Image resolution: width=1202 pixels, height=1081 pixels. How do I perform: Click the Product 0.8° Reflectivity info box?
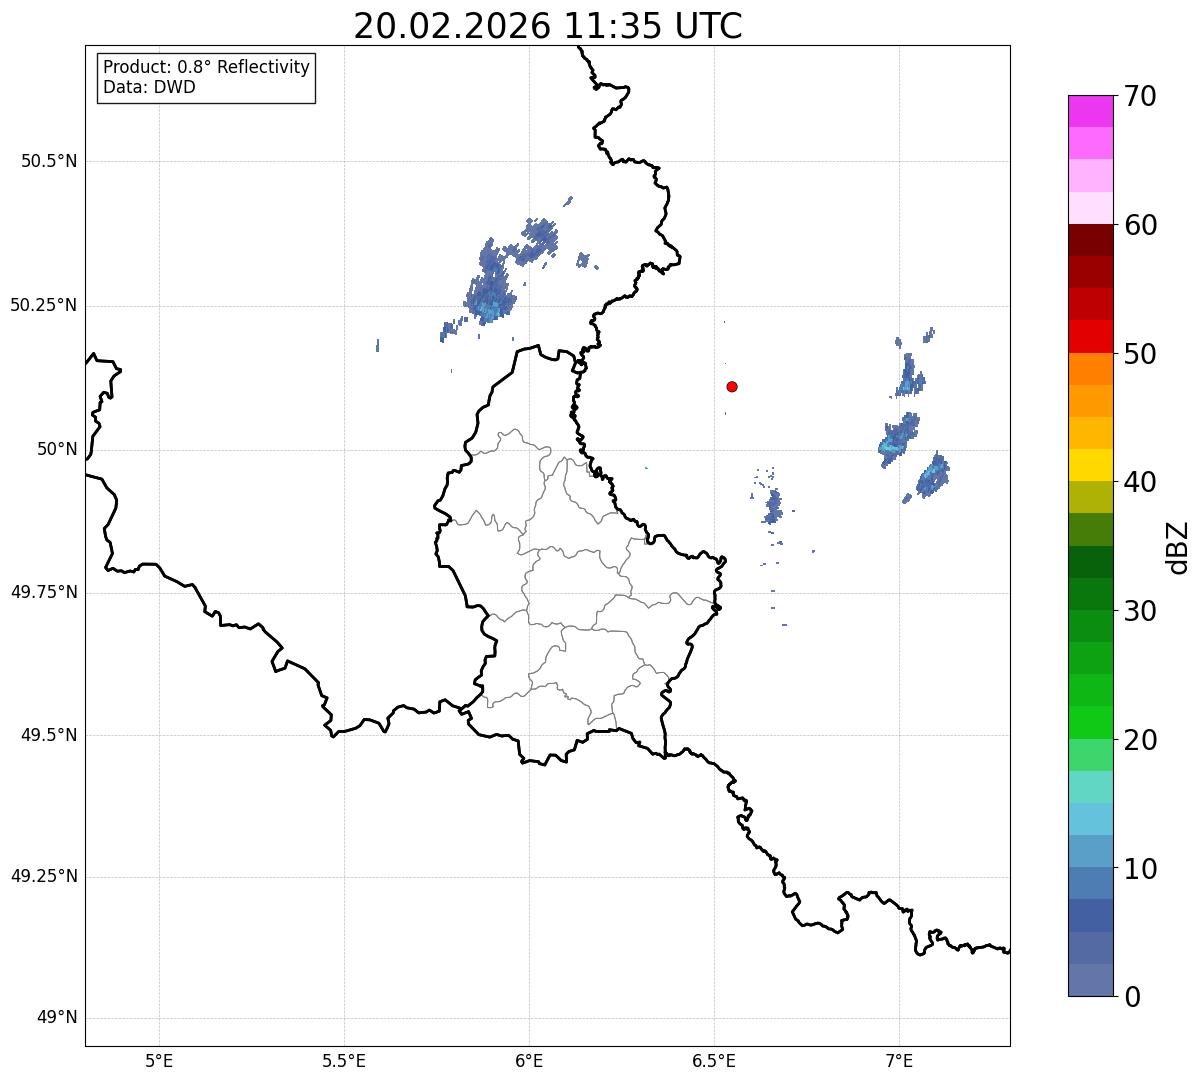(207, 77)
